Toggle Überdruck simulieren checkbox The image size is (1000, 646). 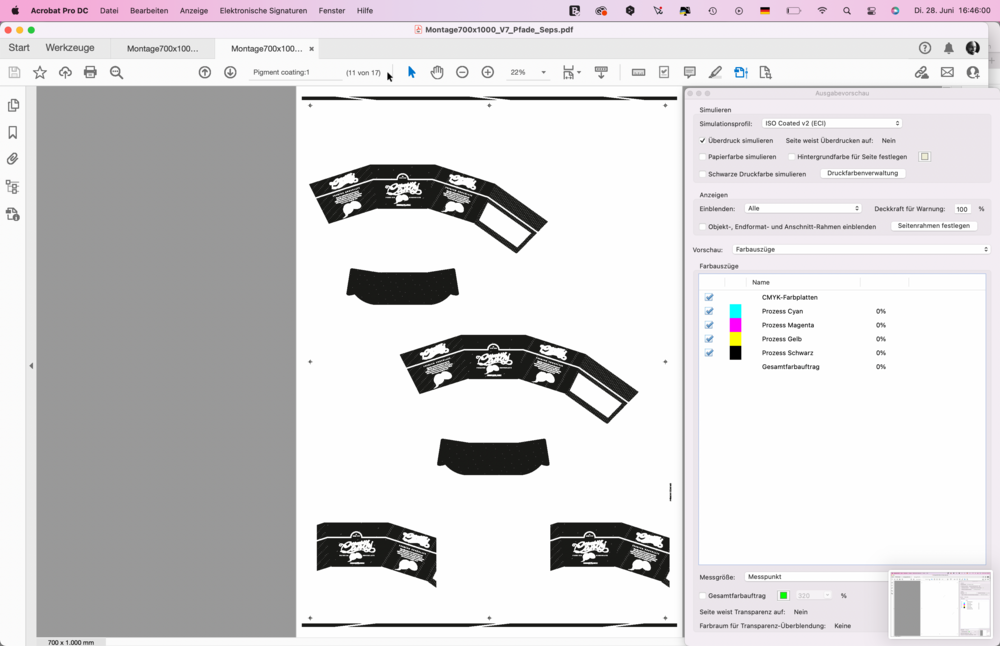click(x=703, y=140)
